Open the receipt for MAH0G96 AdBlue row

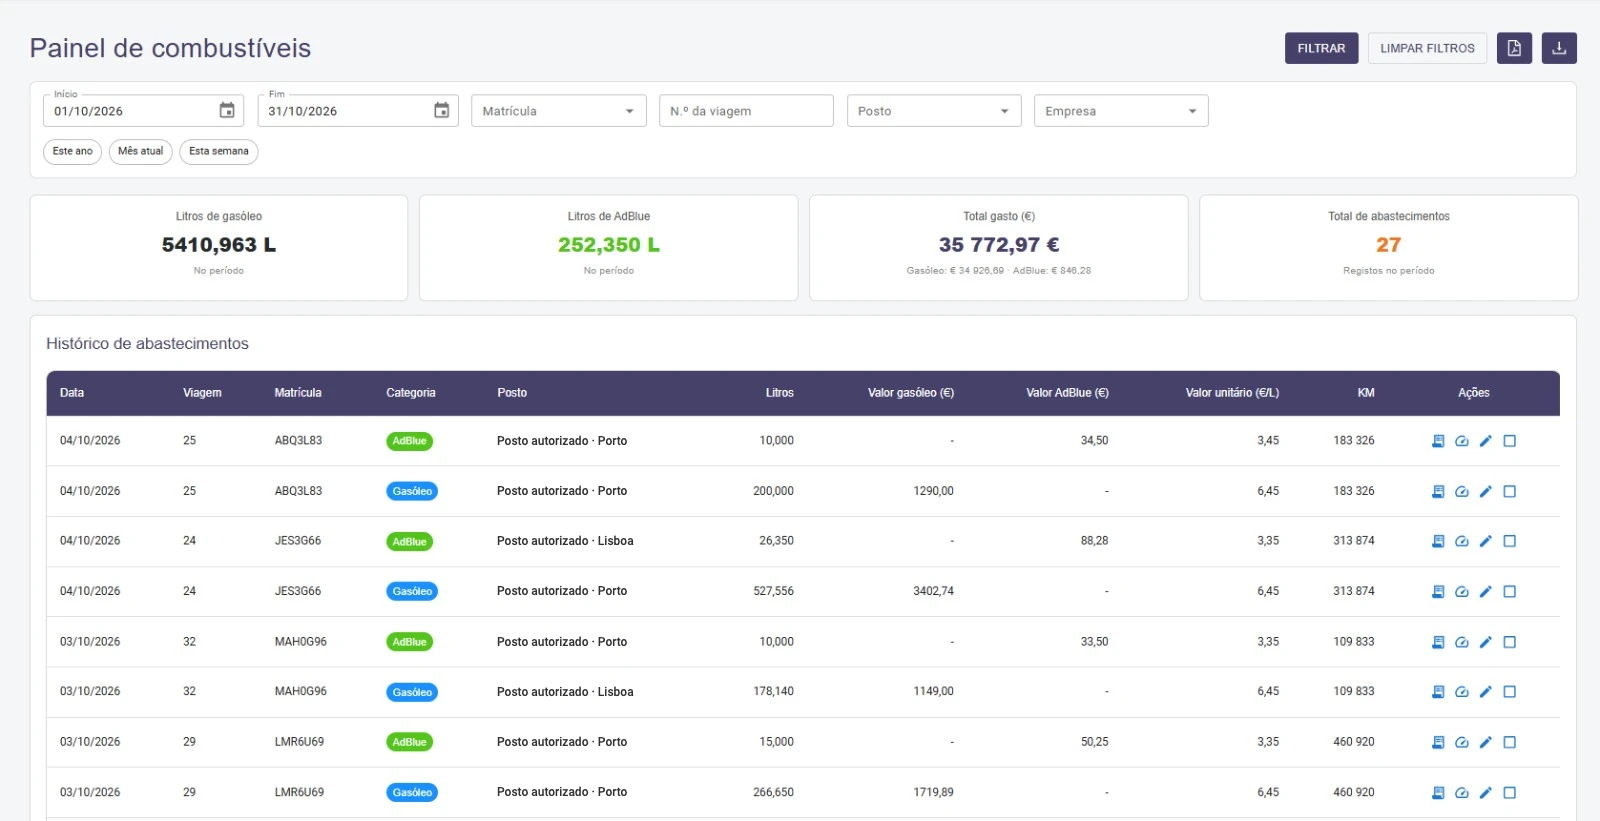pyautogui.click(x=1438, y=642)
